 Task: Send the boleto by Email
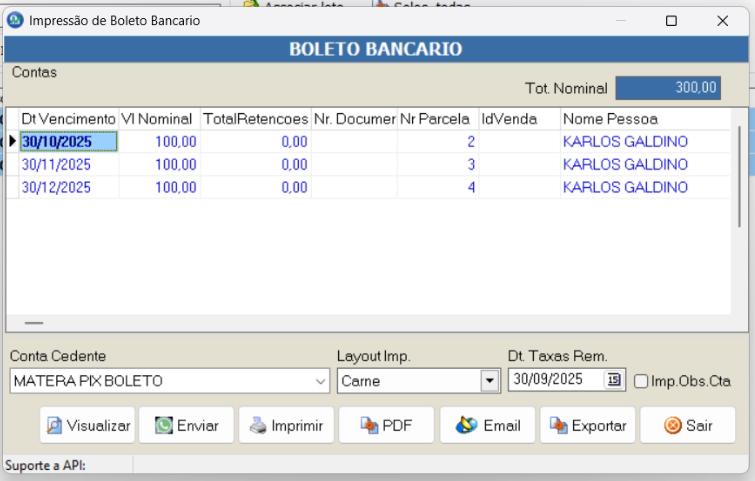pyautogui.click(x=487, y=425)
